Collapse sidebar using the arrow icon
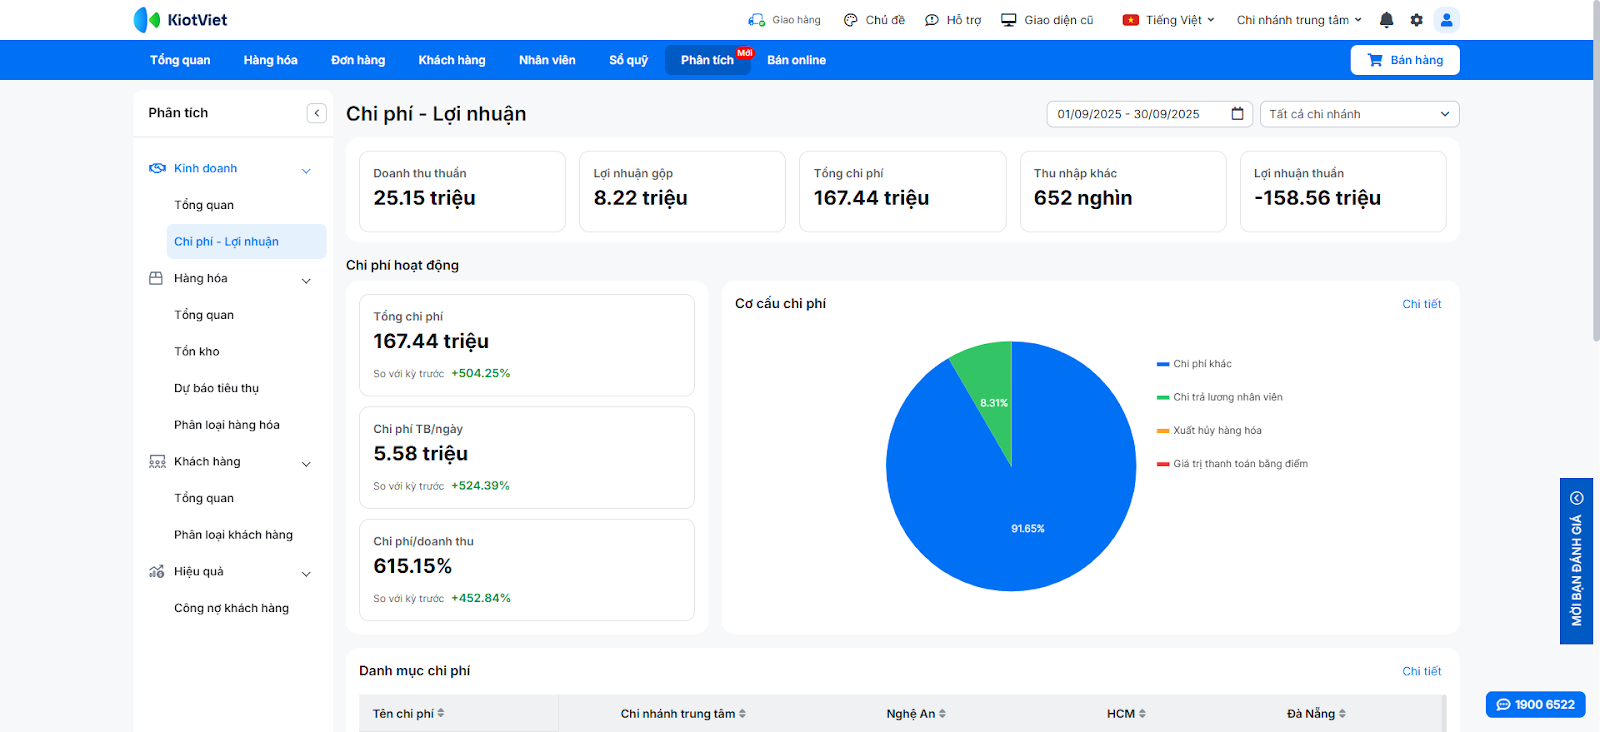Viewport: 1600px width, 732px height. (x=317, y=113)
